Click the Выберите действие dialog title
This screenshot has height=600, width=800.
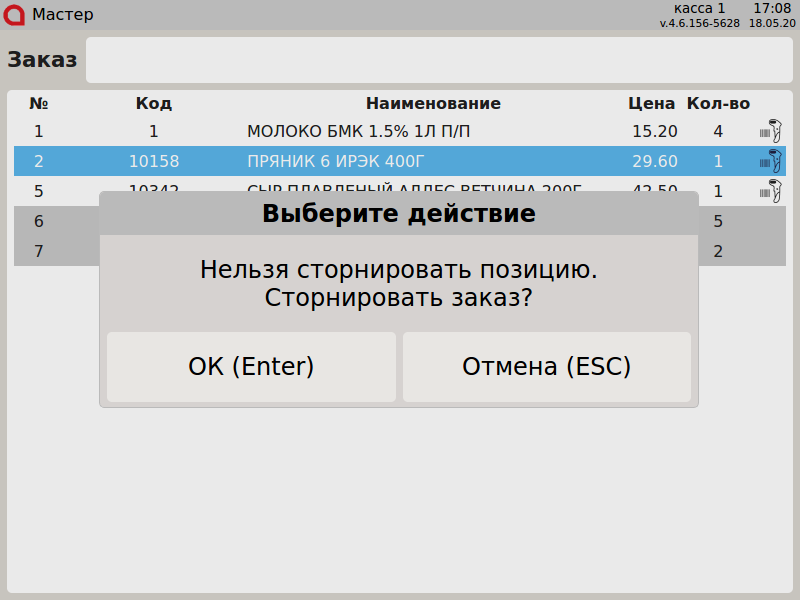(398, 214)
